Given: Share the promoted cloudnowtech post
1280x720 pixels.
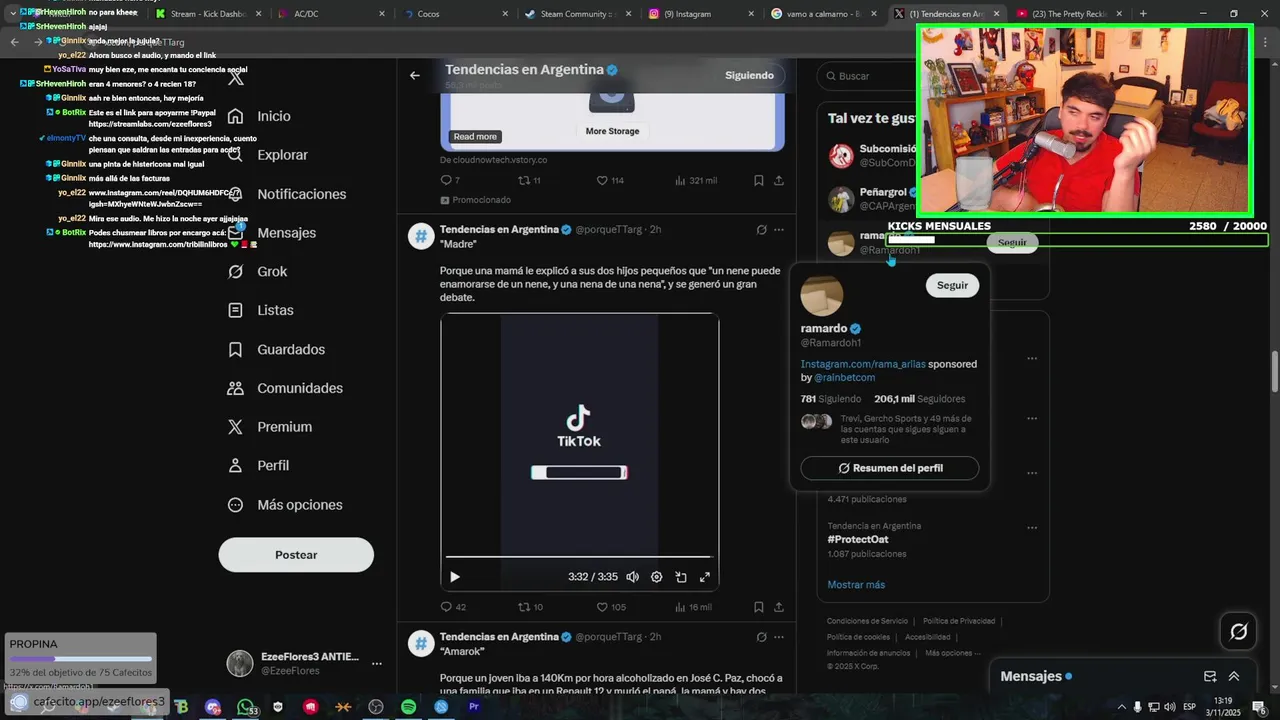Looking at the screenshot, I should pos(779,181).
